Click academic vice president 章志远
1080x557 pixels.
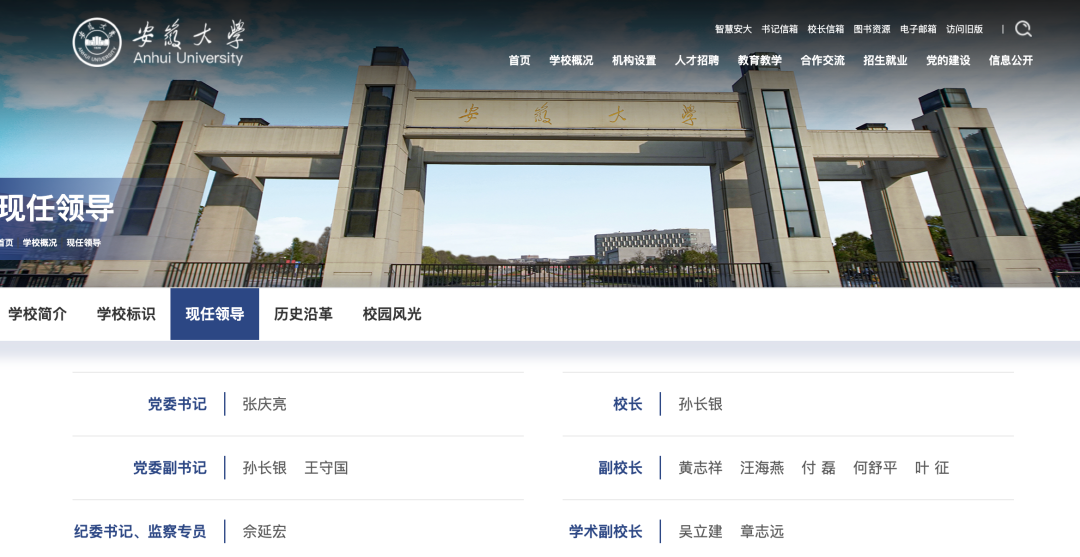[762, 532]
